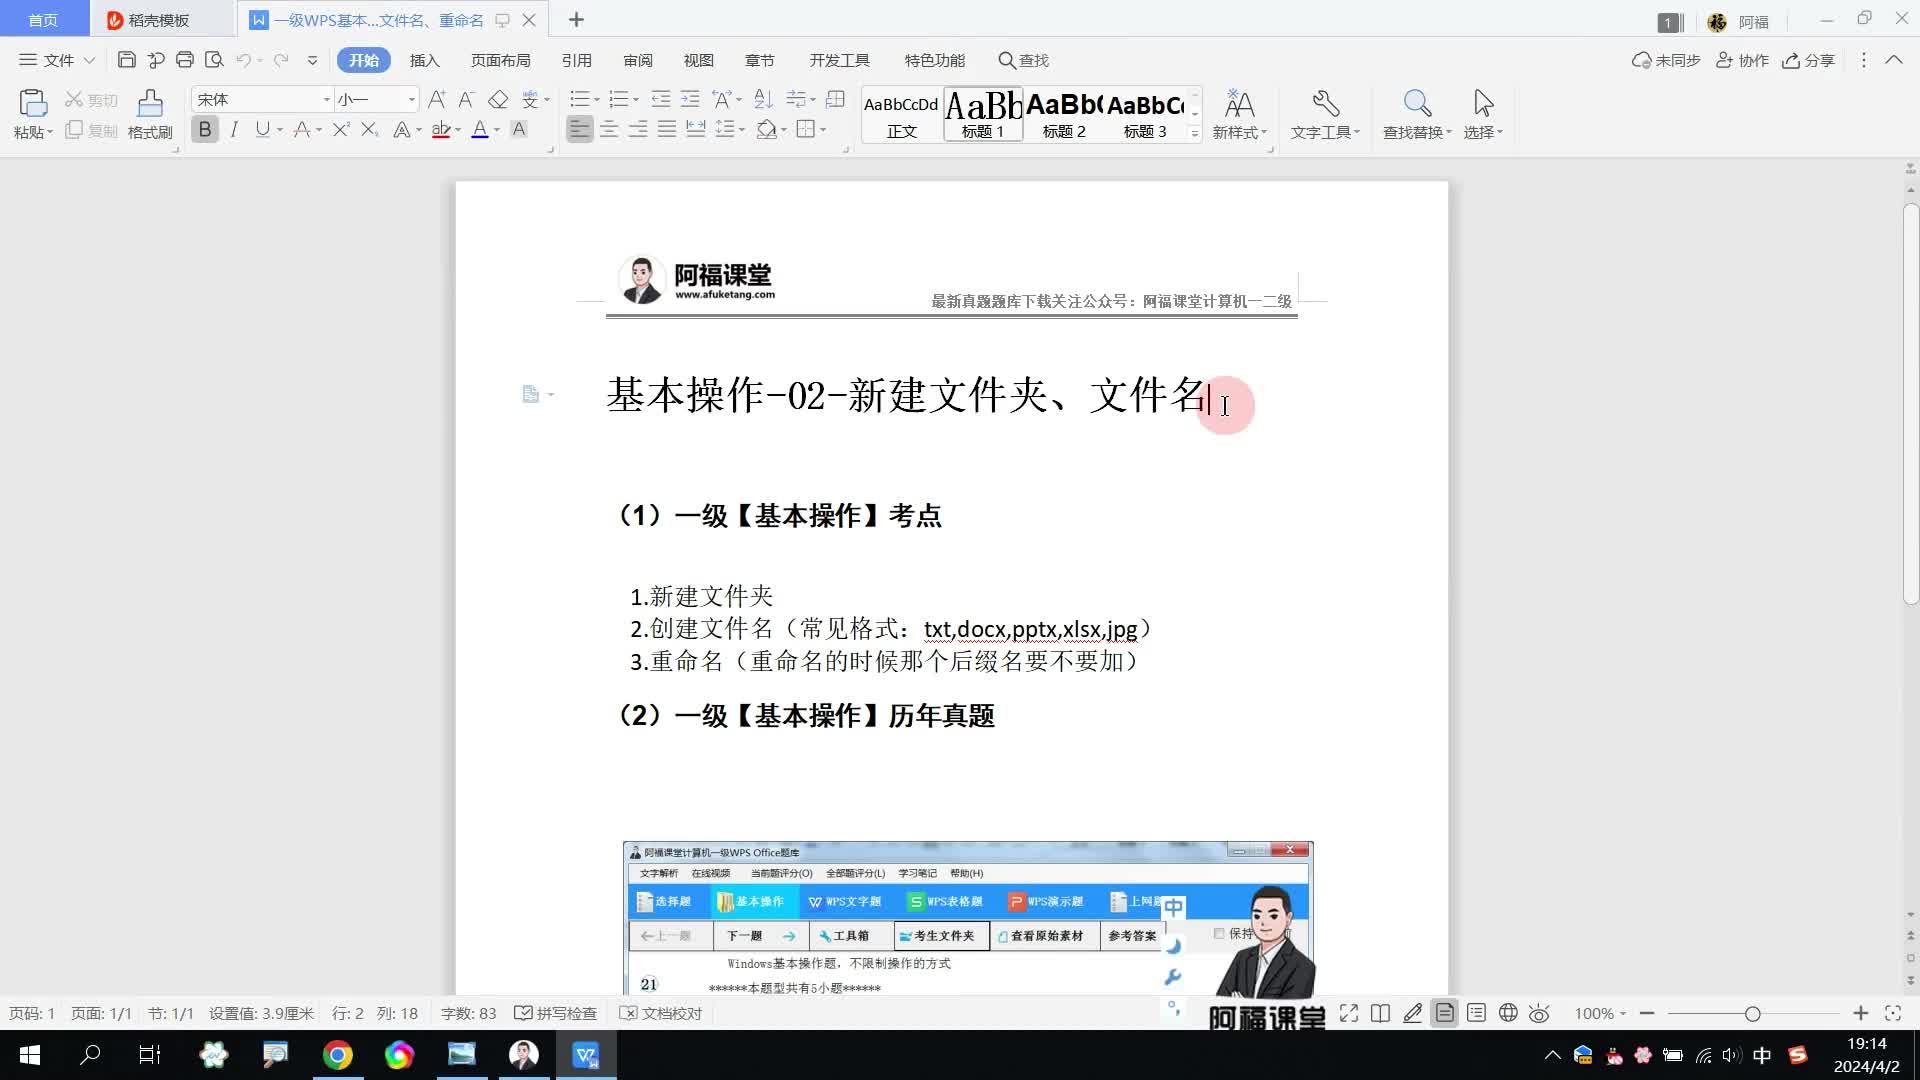Screen dimensions: 1920x1080
Task: Click the print icon in quick toolbar
Action: tap(184, 60)
